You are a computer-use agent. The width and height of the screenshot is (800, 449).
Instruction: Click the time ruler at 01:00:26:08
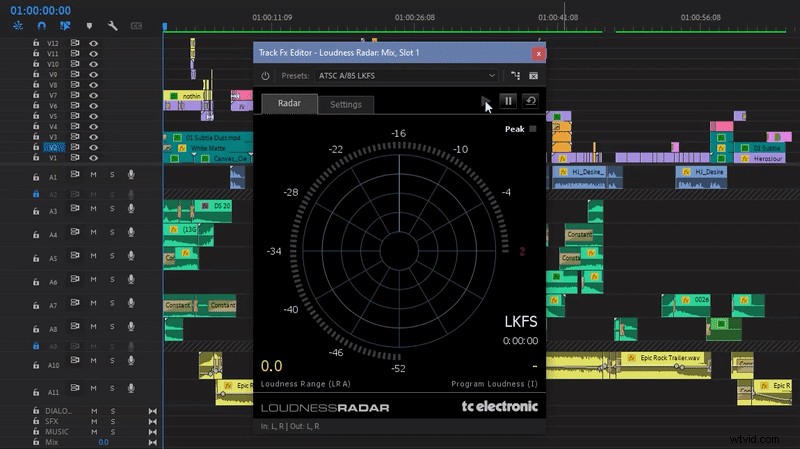tap(414, 17)
